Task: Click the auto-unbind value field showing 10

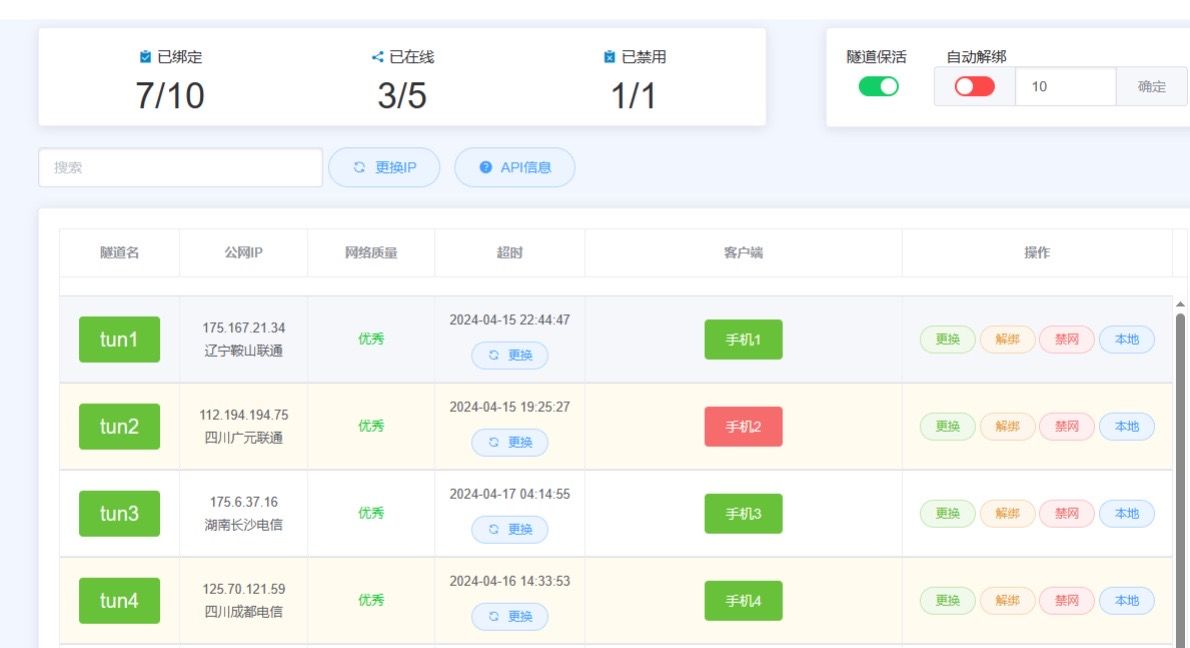Action: (1065, 87)
